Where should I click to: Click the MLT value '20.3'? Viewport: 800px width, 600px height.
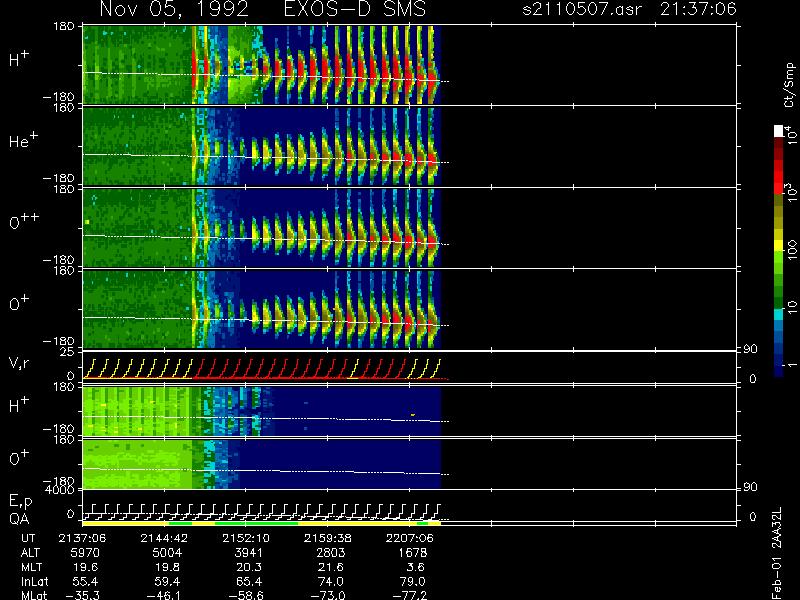pyautogui.click(x=248, y=567)
